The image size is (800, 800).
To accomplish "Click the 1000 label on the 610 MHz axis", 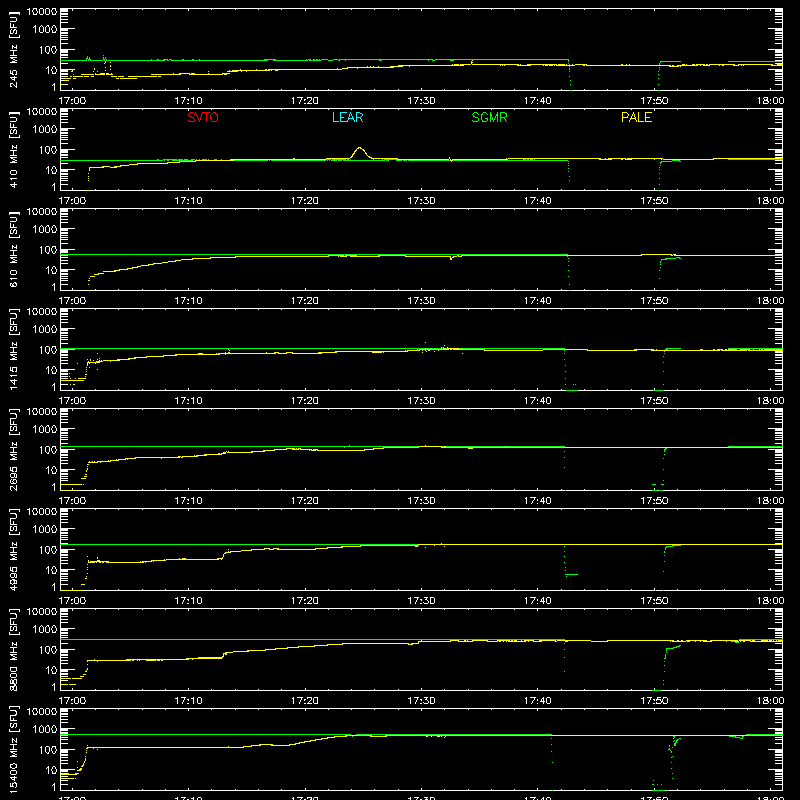I will 45,230.
